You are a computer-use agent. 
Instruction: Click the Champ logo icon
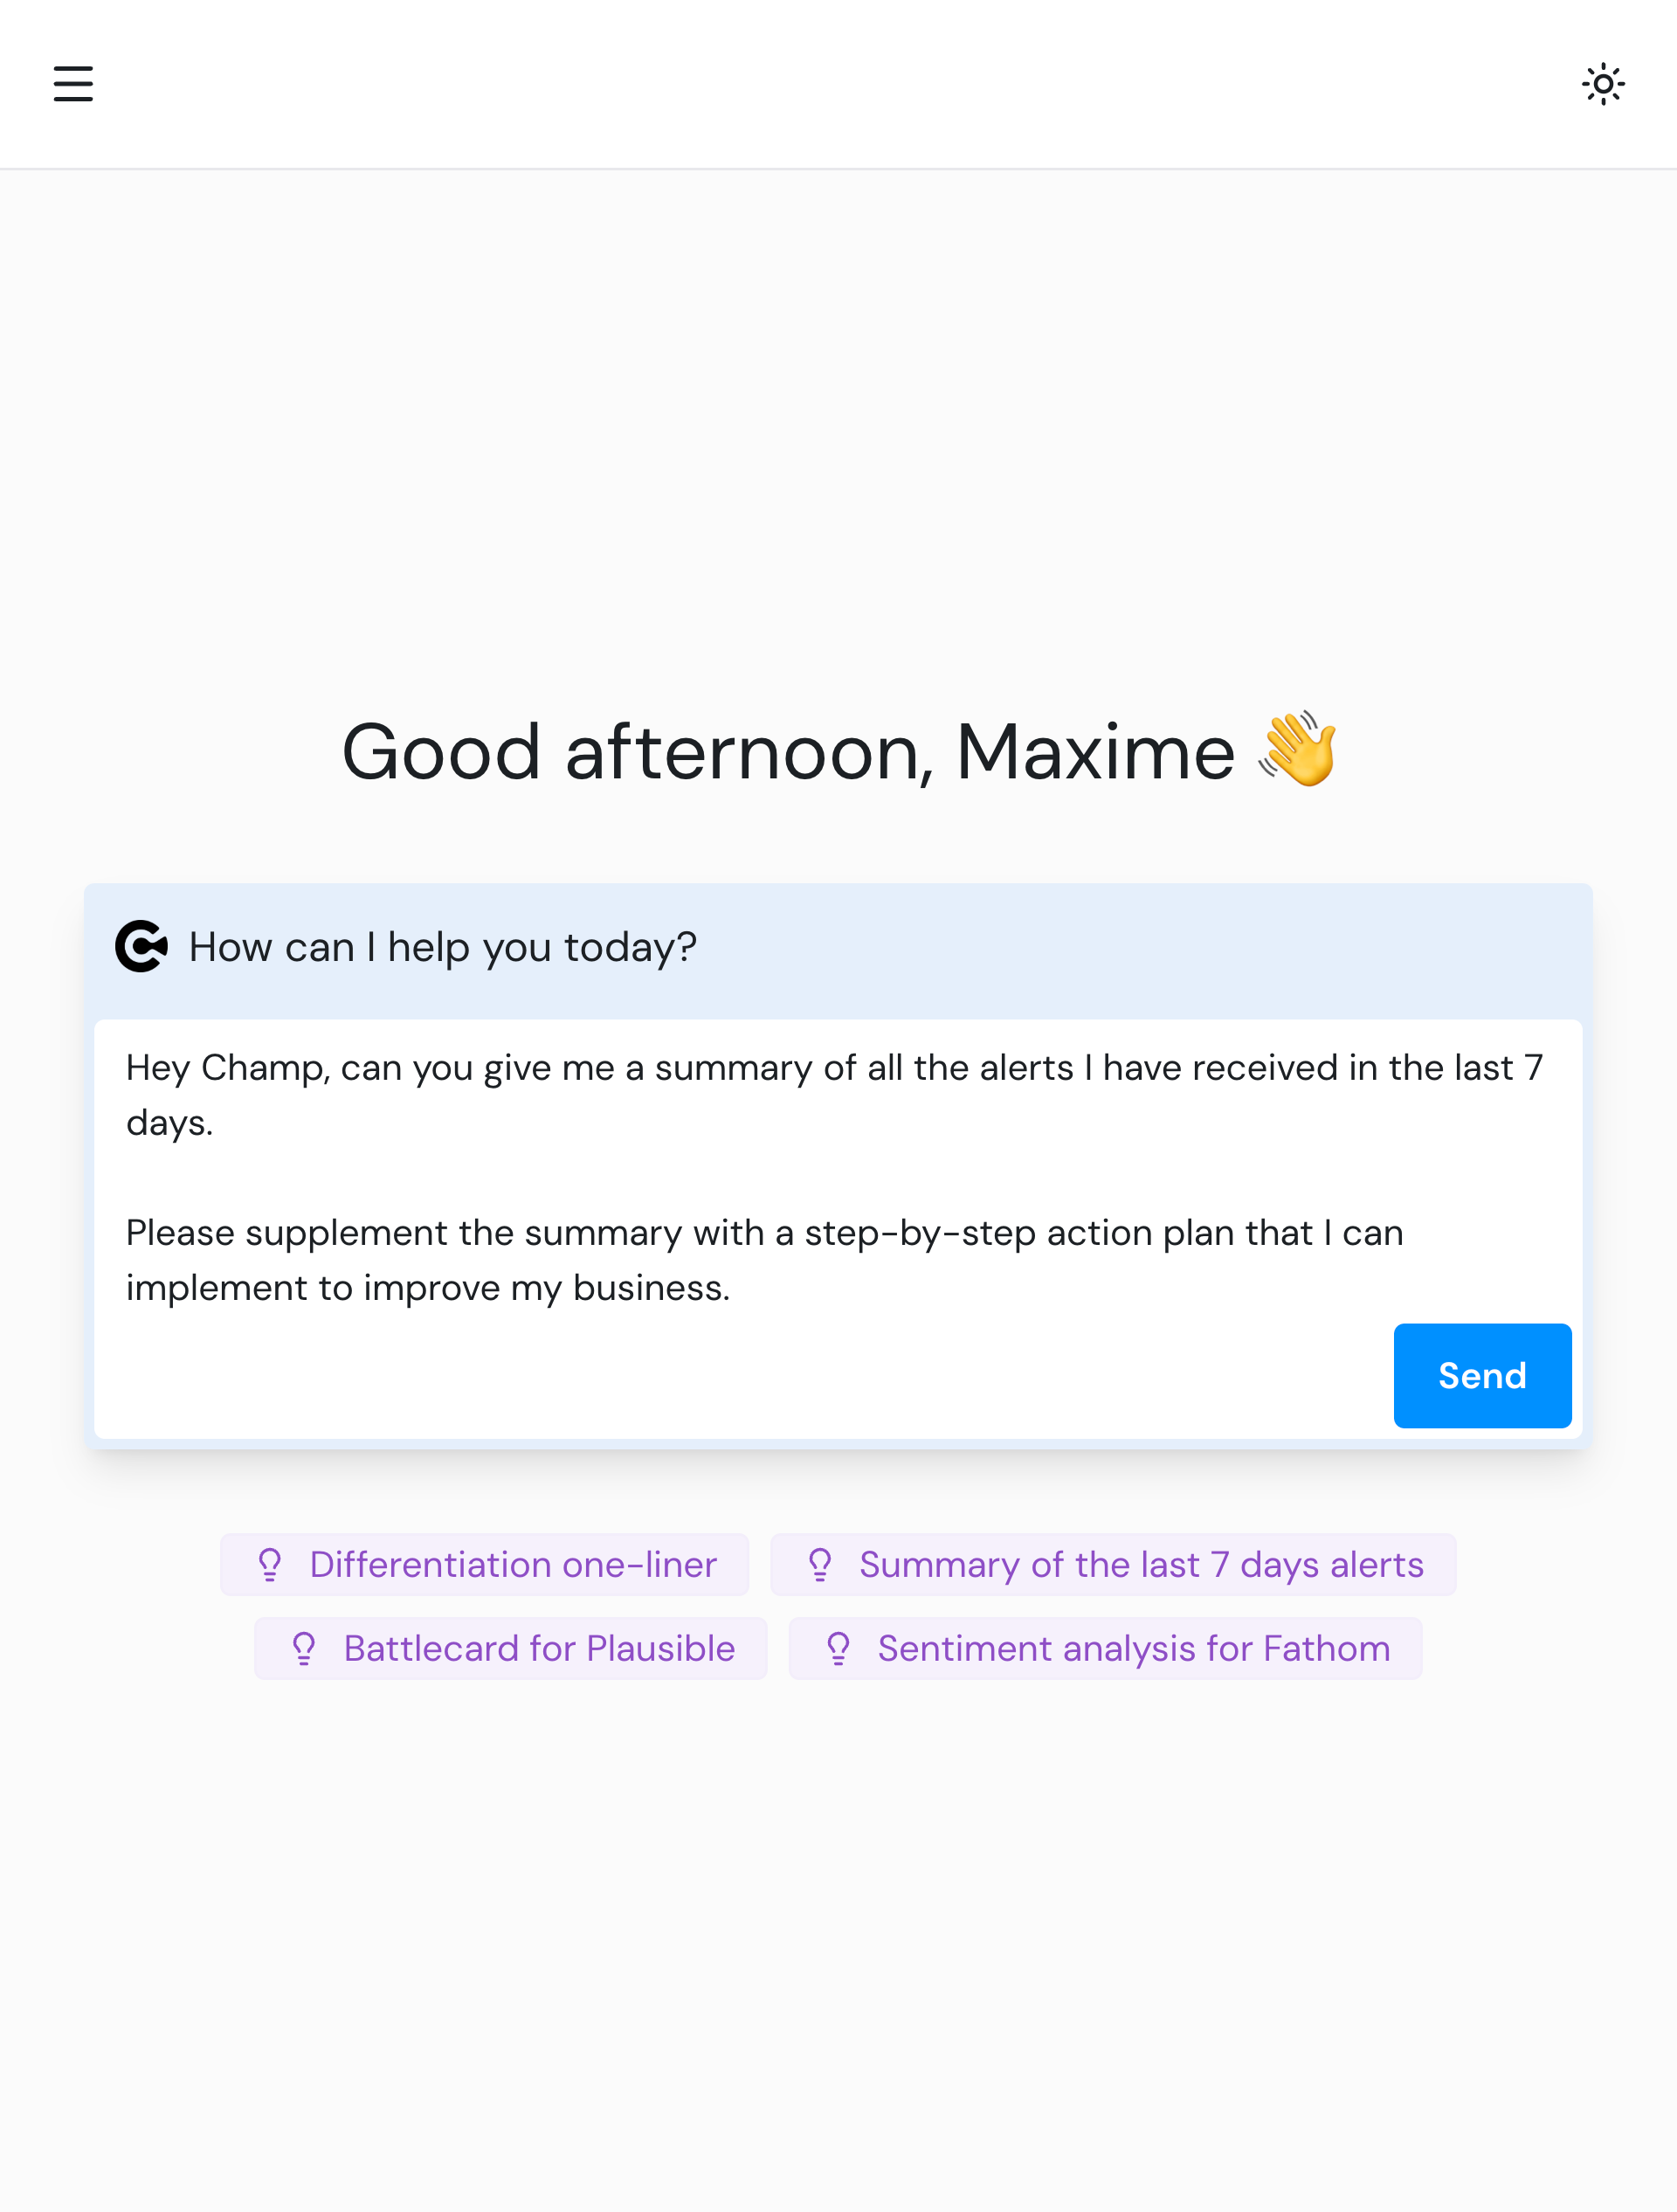pyautogui.click(x=141, y=946)
